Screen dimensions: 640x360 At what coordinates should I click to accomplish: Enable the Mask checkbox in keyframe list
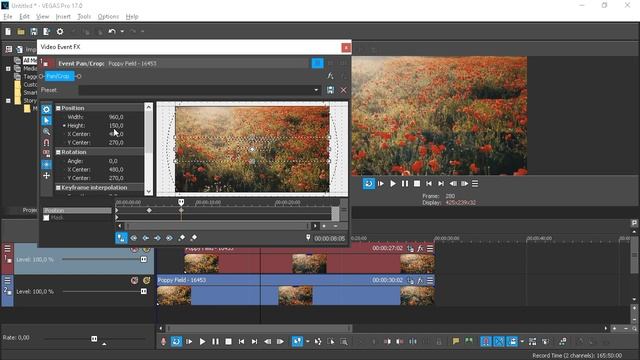(x=47, y=218)
